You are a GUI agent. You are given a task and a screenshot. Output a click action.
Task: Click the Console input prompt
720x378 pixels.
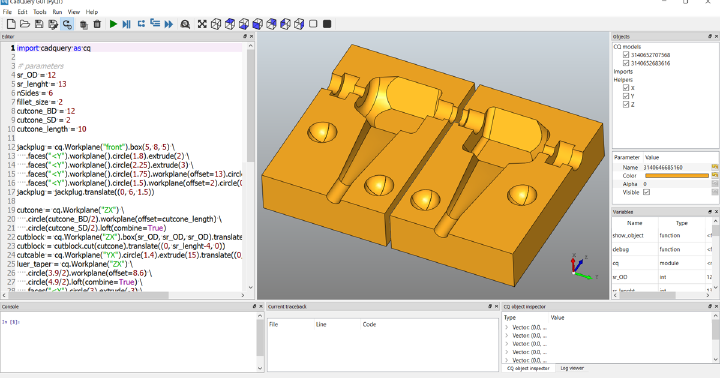tap(11, 322)
